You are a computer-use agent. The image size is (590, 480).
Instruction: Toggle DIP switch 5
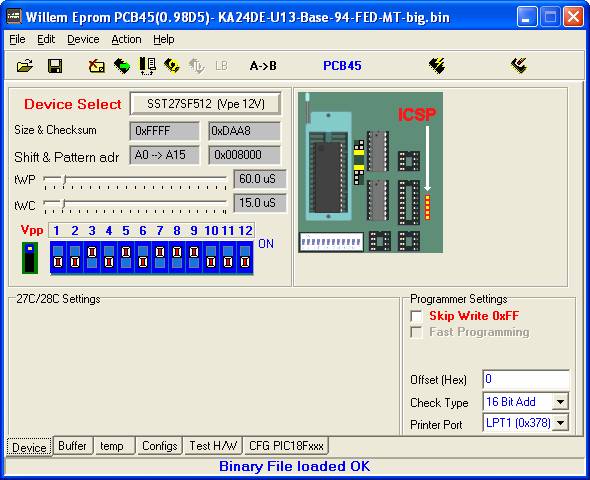(x=126, y=257)
